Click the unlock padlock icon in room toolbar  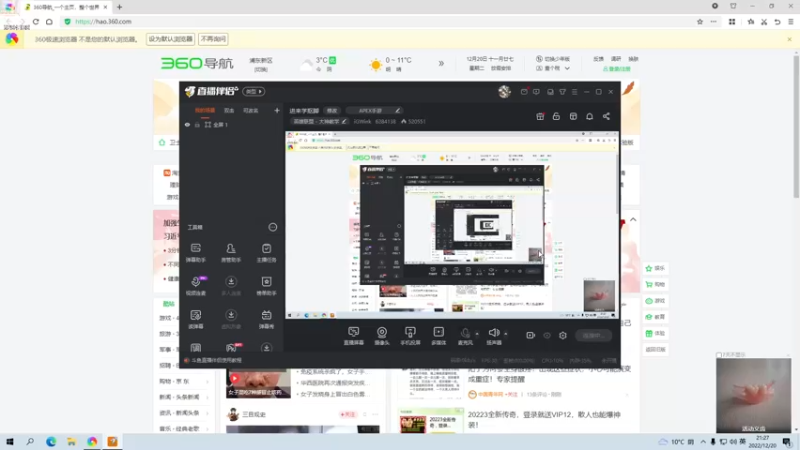coord(556,116)
